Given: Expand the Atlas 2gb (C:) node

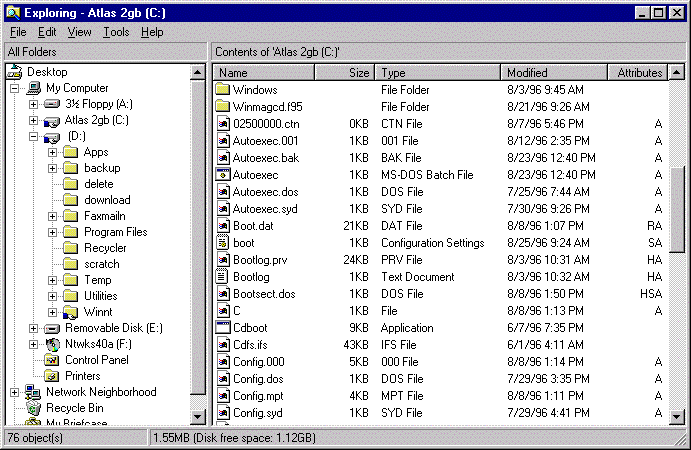Looking at the screenshot, I should point(33,120).
